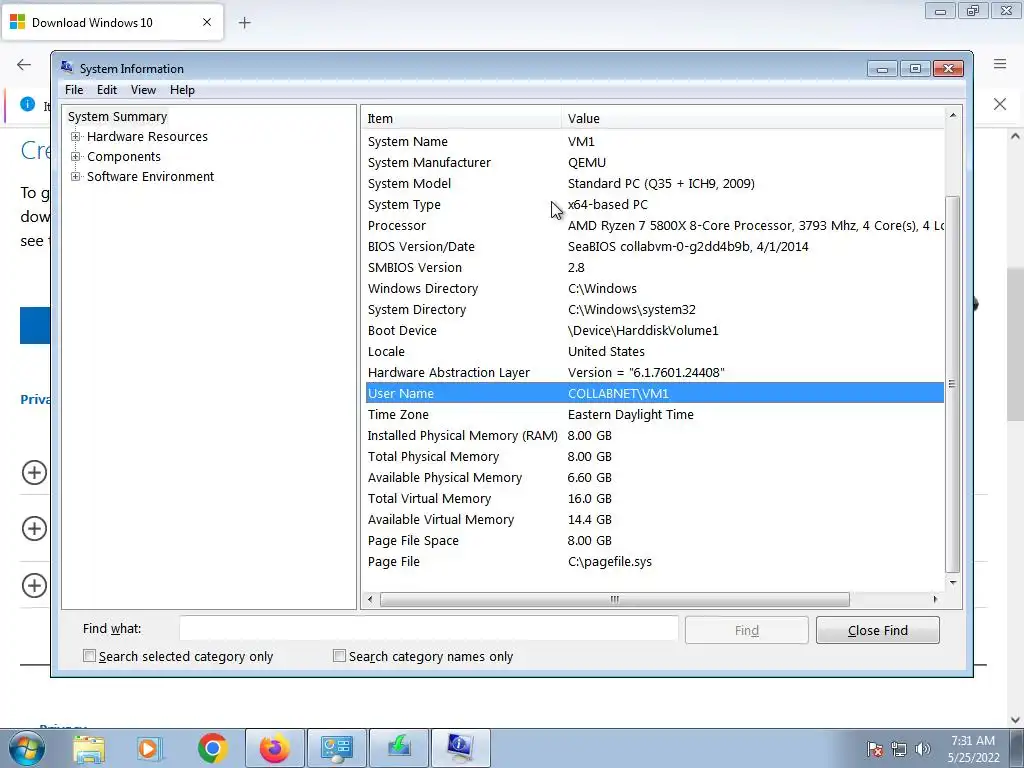Select the System Model row
The height and width of the screenshot is (768, 1024).
pyautogui.click(x=654, y=184)
